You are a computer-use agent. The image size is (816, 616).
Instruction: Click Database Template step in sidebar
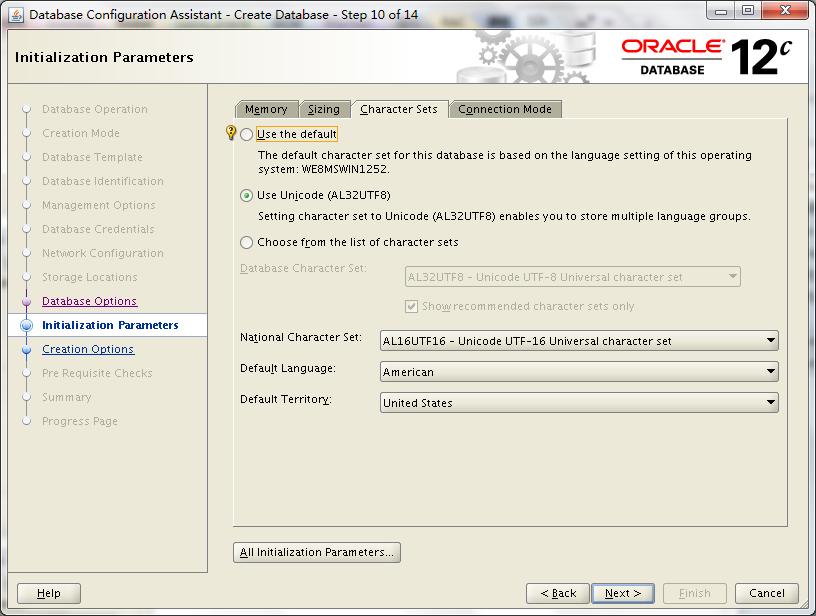(x=92, y=157)
